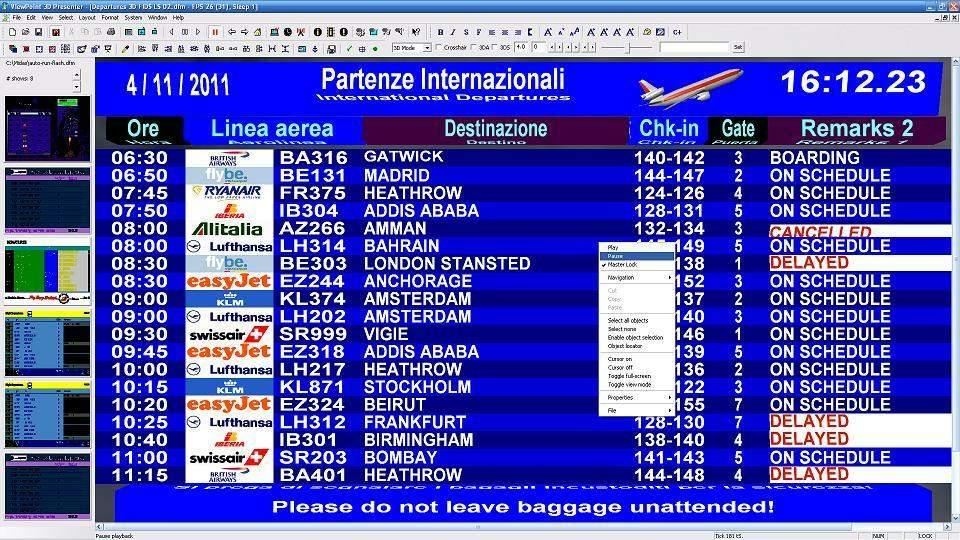
Task: Click the 4.0 value field
Action: pos(522,47)
